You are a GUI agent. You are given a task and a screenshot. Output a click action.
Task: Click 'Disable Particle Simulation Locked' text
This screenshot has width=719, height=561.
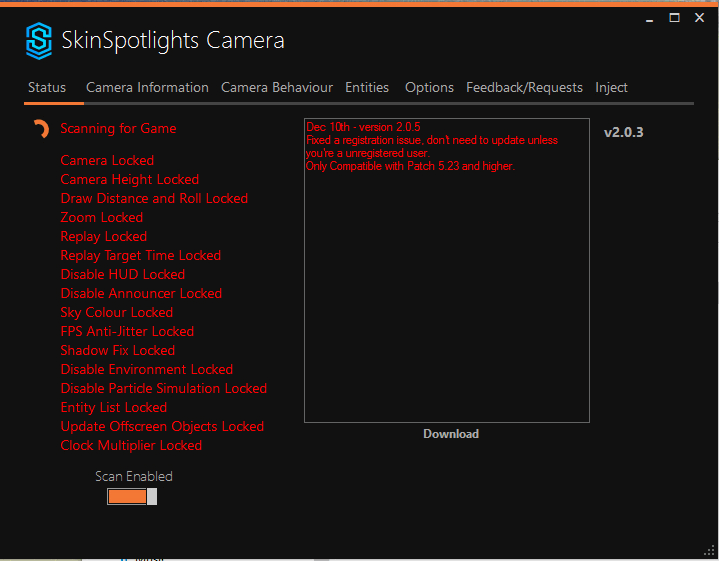[x=164, y=389]
